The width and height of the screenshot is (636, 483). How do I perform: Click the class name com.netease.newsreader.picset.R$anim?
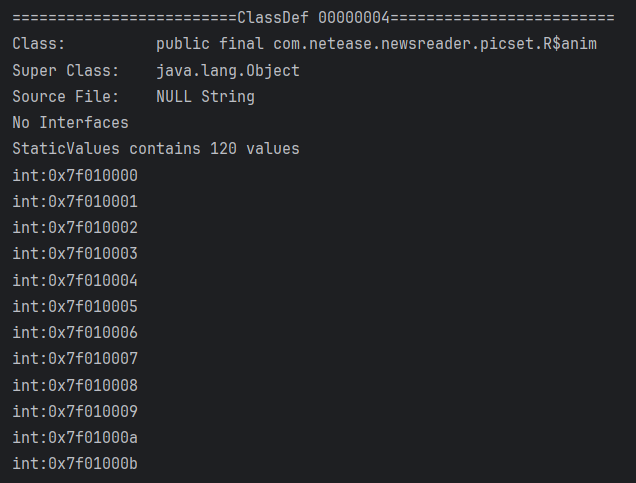click(435, 44)
